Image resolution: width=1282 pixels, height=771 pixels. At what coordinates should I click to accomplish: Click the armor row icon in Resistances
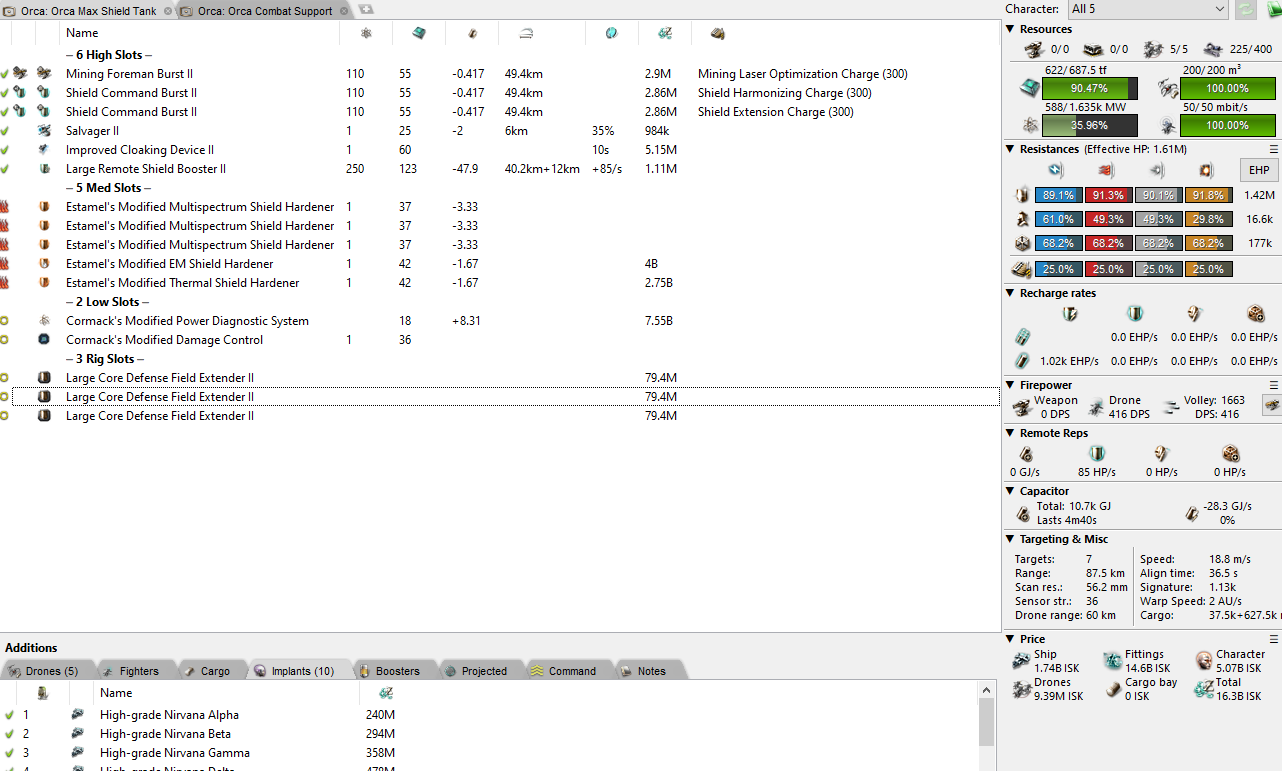(1022, 220)
